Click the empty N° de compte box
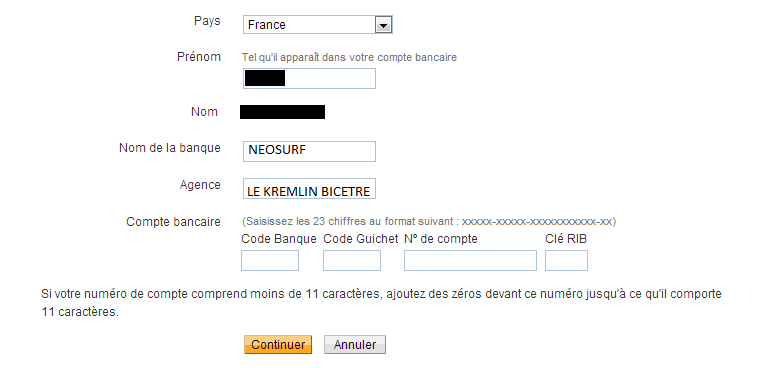 470,261
